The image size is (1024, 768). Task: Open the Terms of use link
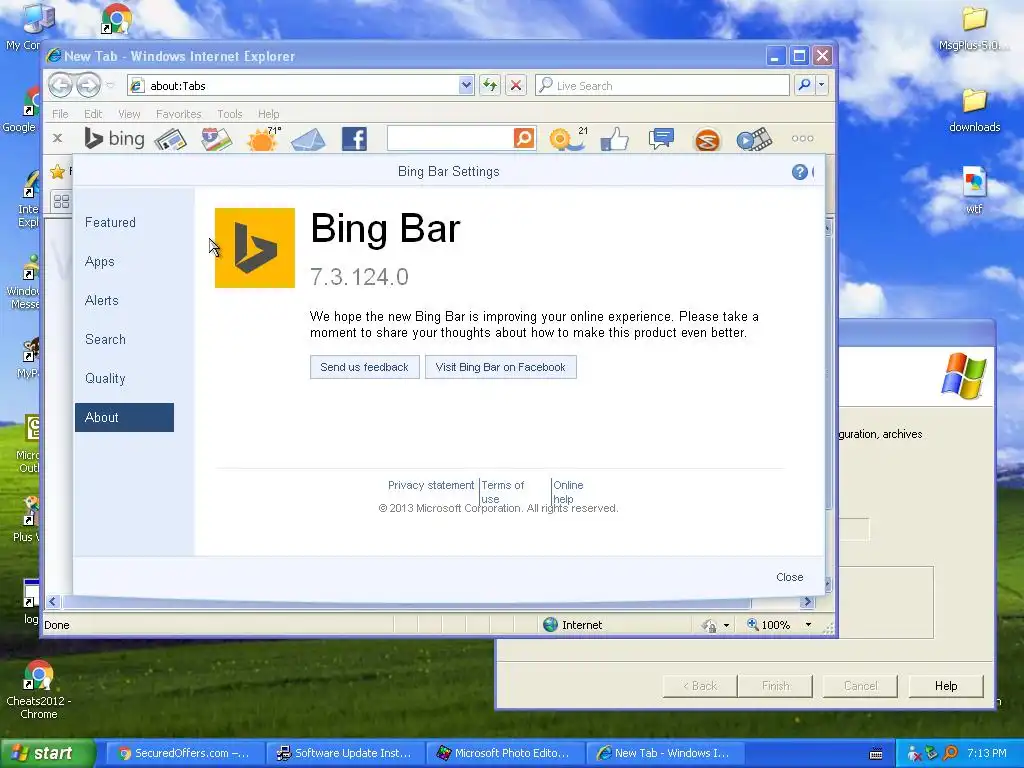[x=502, y=492]
